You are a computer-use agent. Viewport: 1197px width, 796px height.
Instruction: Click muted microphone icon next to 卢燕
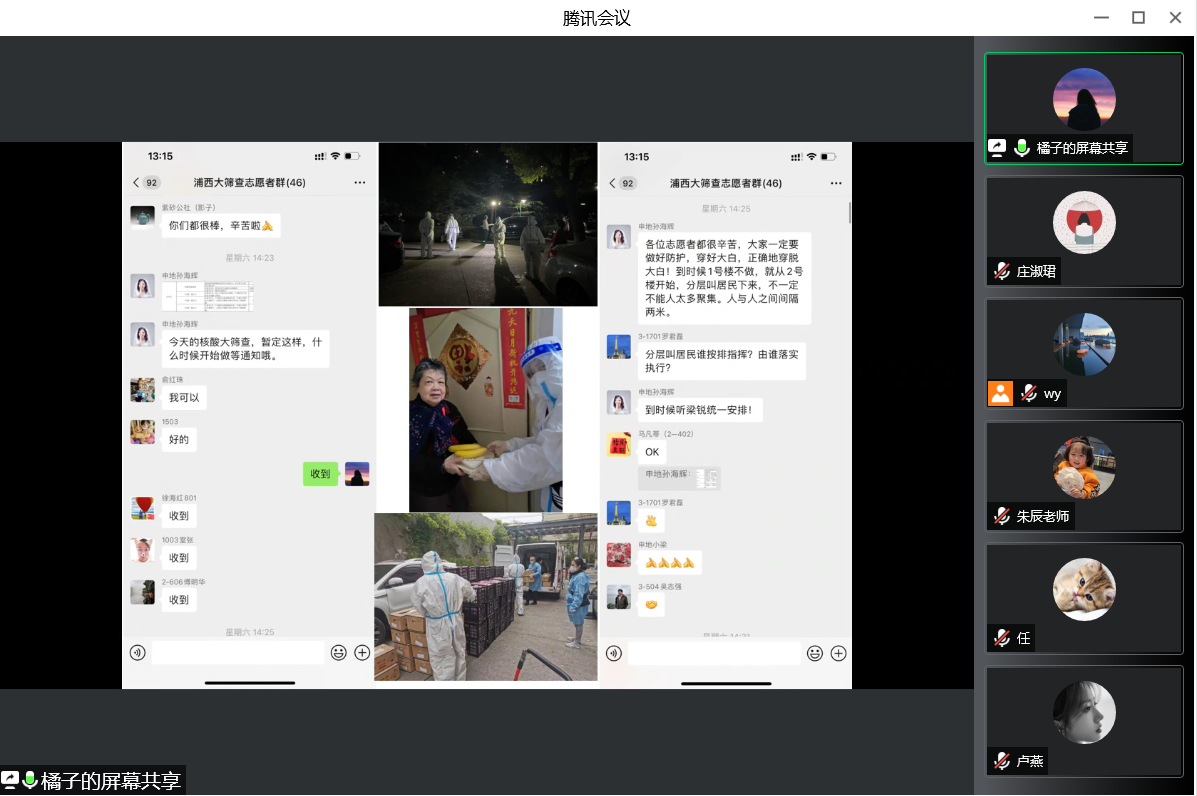pos(1001,761)
